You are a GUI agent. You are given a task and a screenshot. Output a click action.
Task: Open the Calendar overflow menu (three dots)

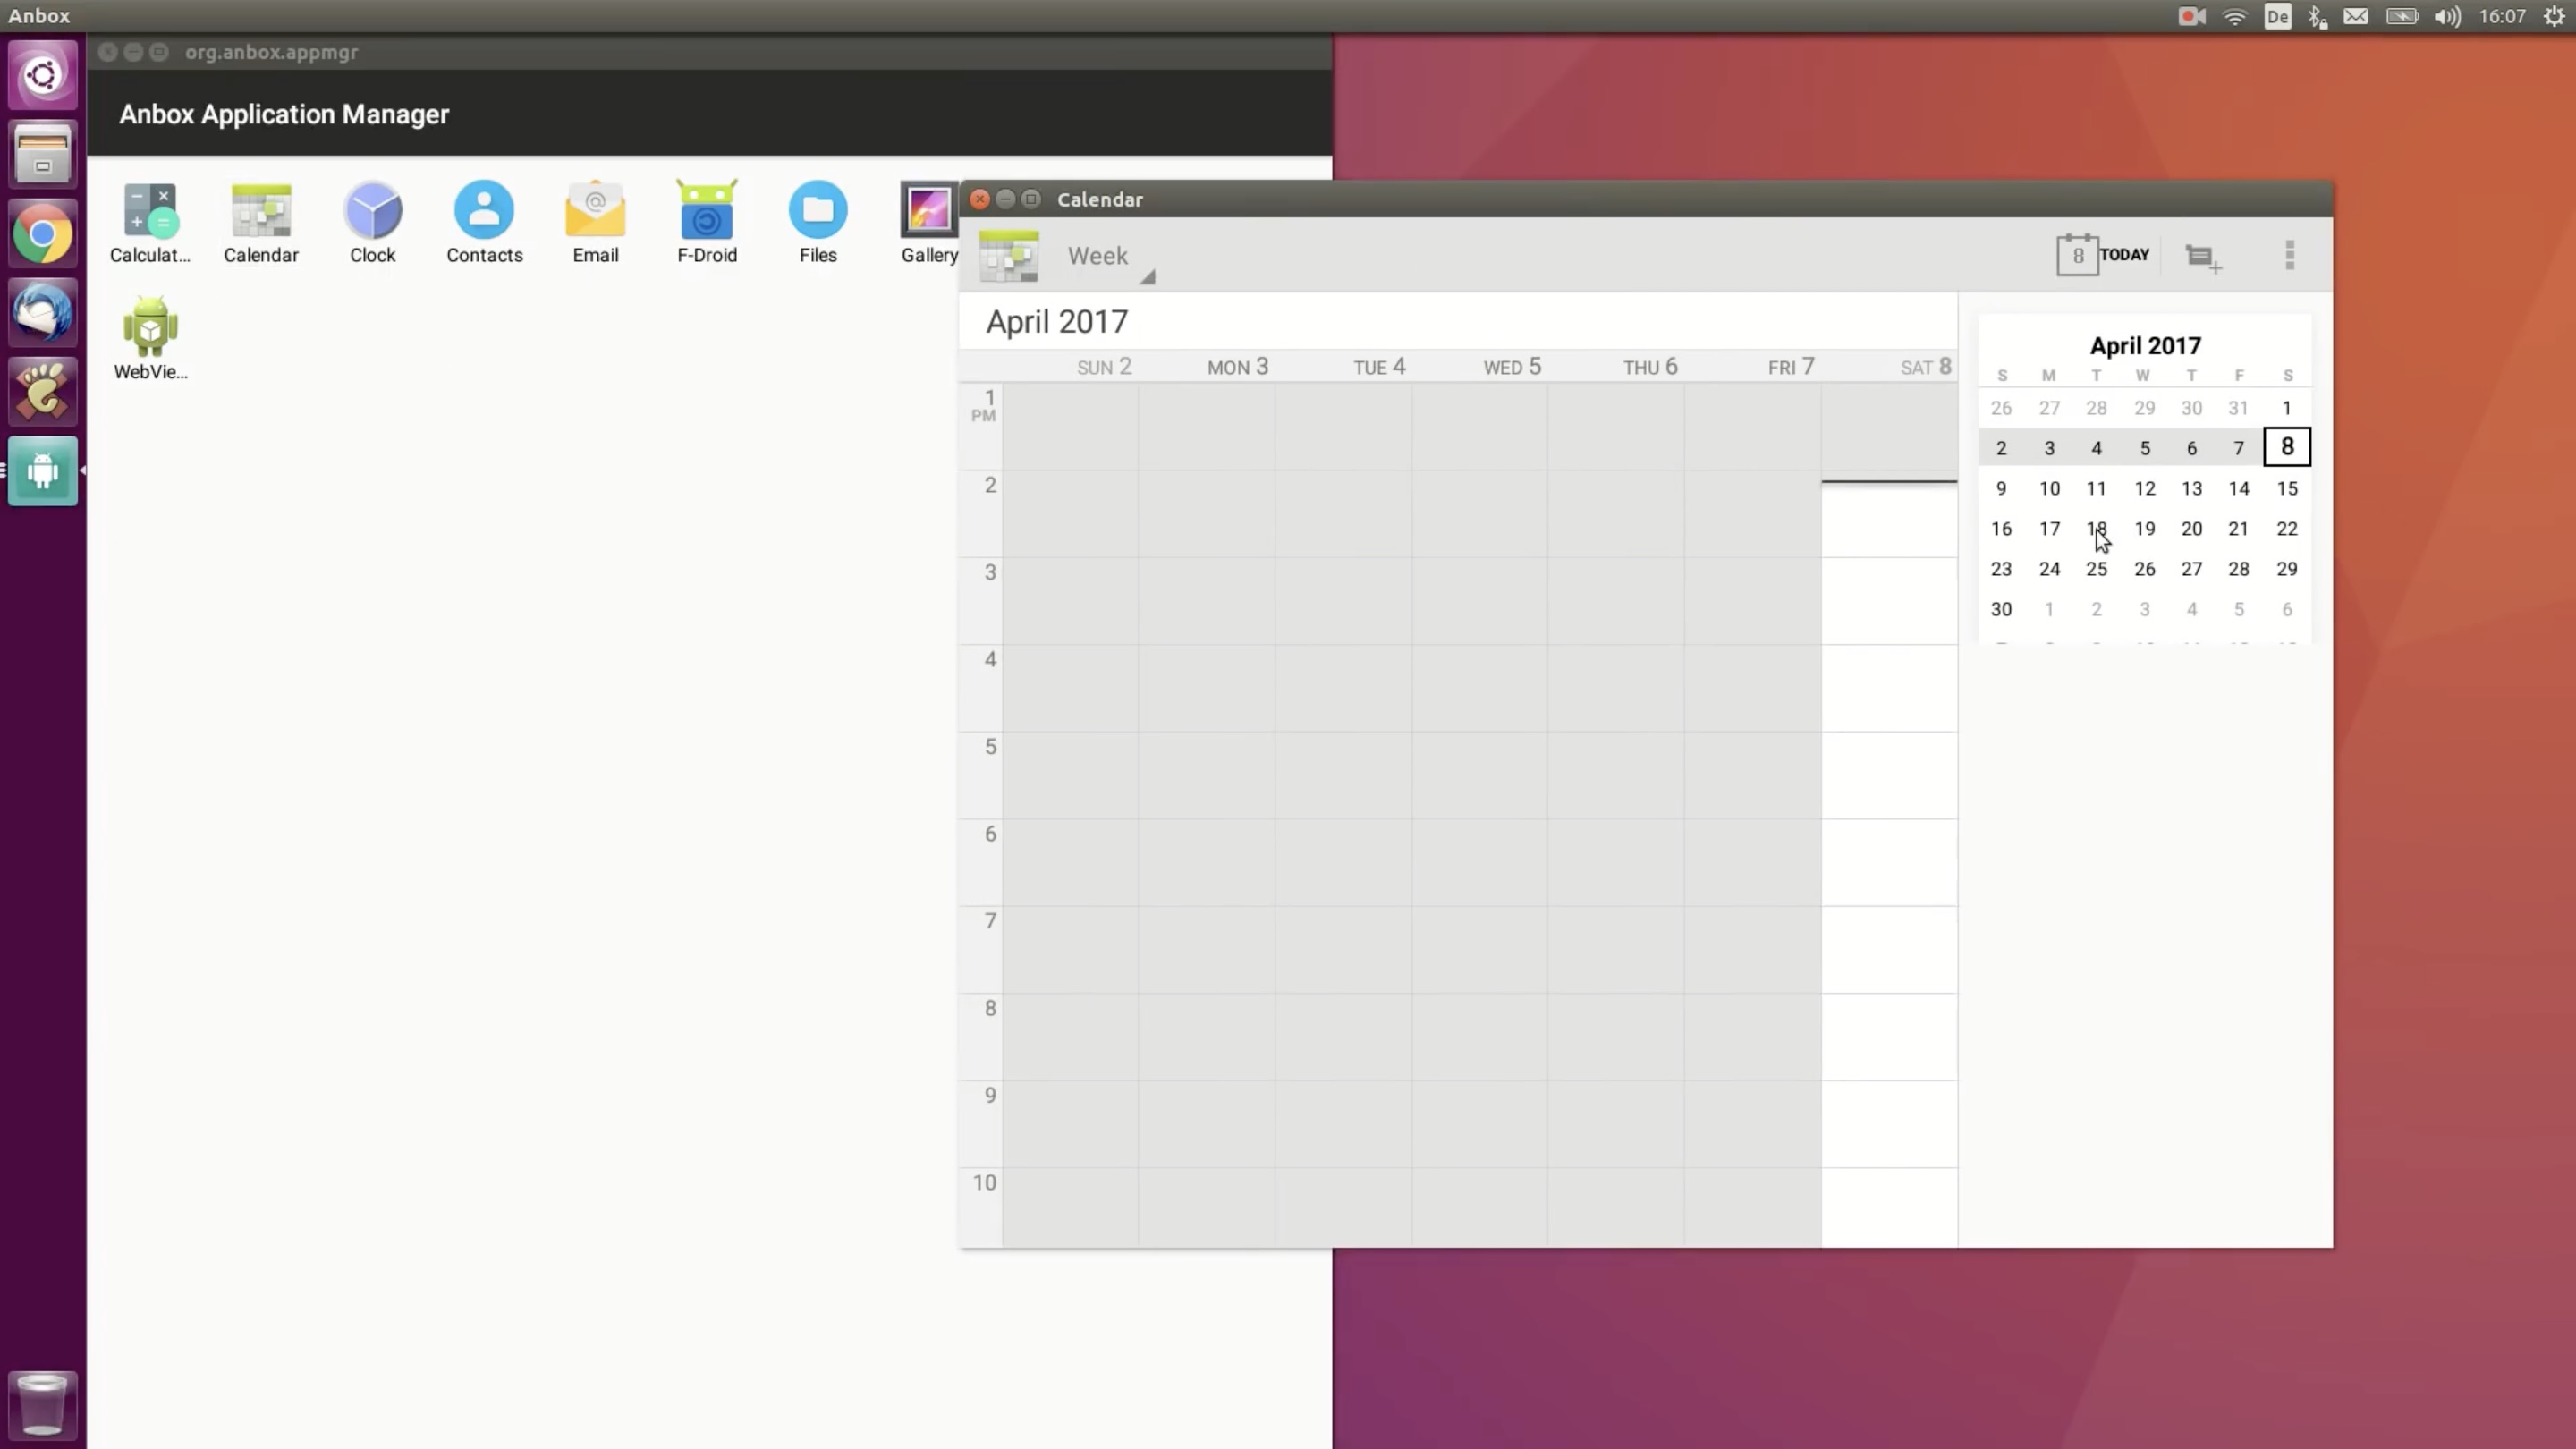[x=2289, y=255]
